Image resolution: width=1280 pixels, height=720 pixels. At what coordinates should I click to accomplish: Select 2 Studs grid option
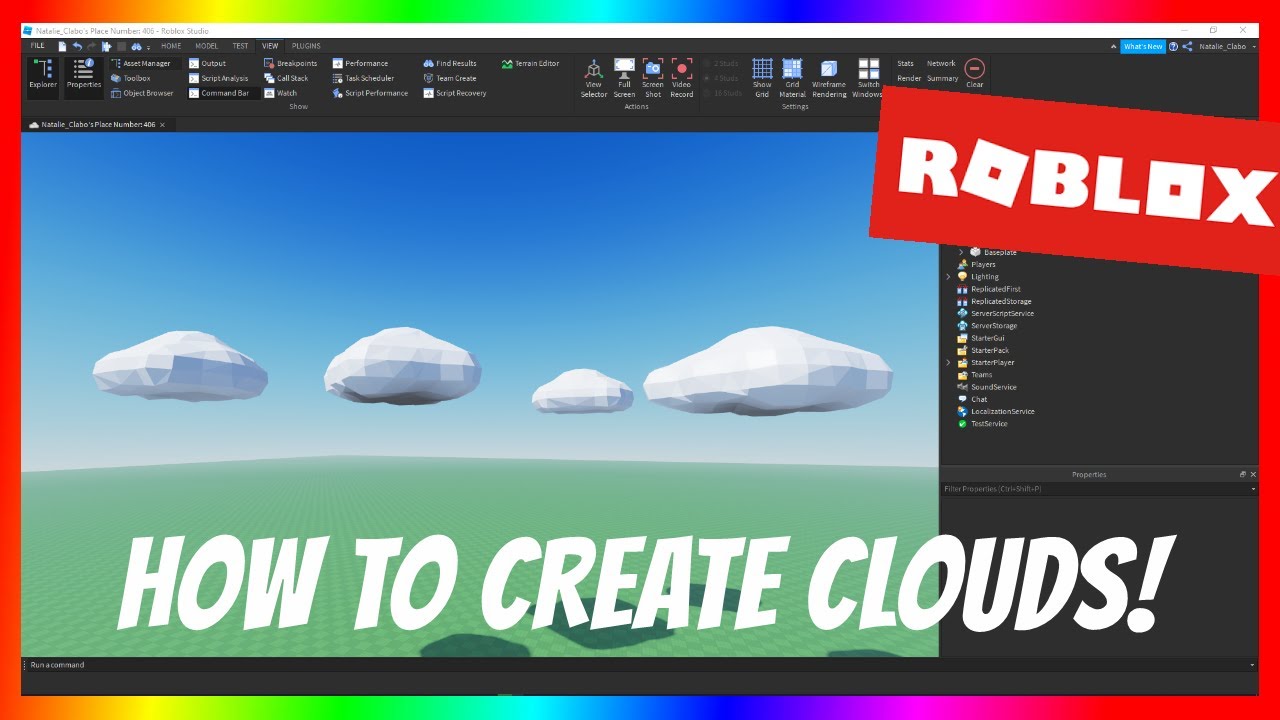[x=722, y=63]
